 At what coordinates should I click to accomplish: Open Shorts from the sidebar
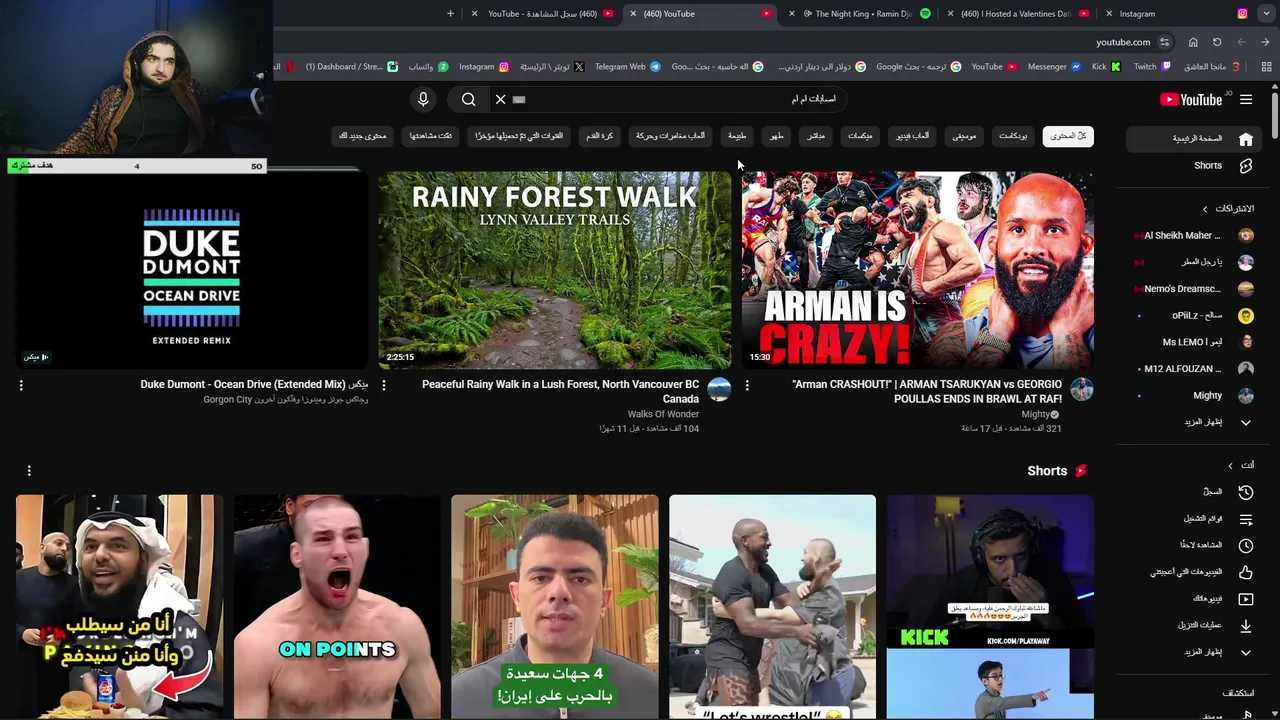tap(1207, 165)
